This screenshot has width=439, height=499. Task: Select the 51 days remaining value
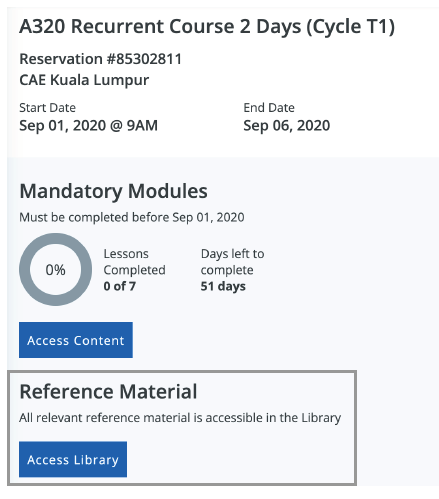tap(223, 286)
